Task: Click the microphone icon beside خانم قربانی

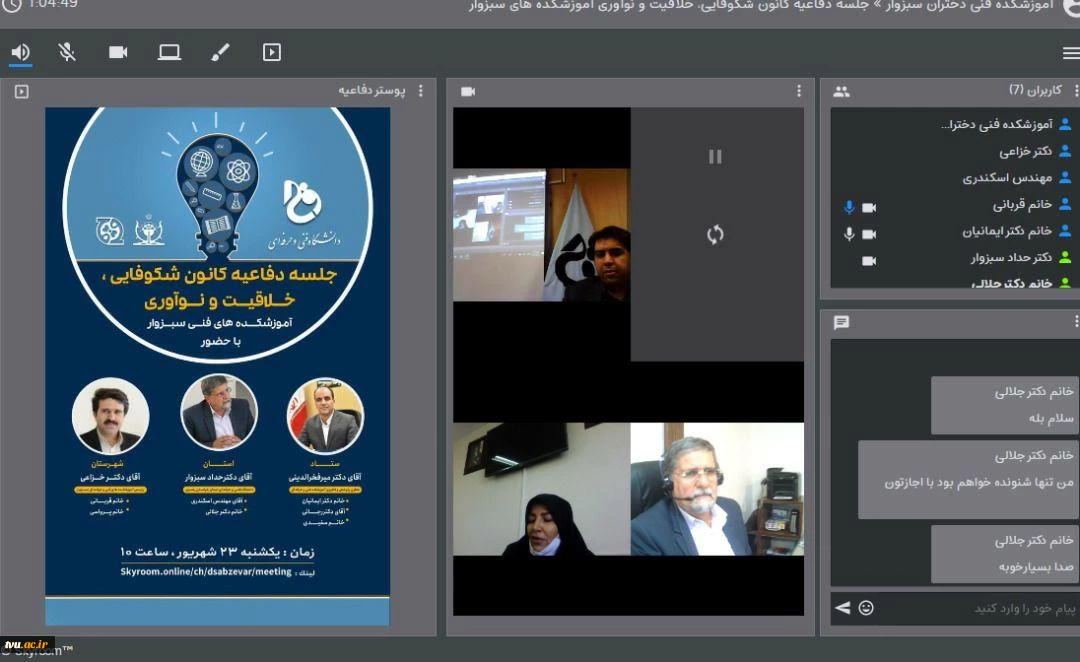Action: (849, 207)
